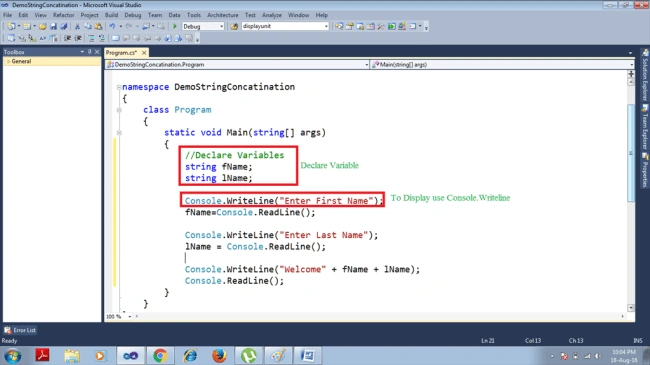This screenshot has width=650, height=365.
Task: Open the Debug menu
Action: [133, 15]
